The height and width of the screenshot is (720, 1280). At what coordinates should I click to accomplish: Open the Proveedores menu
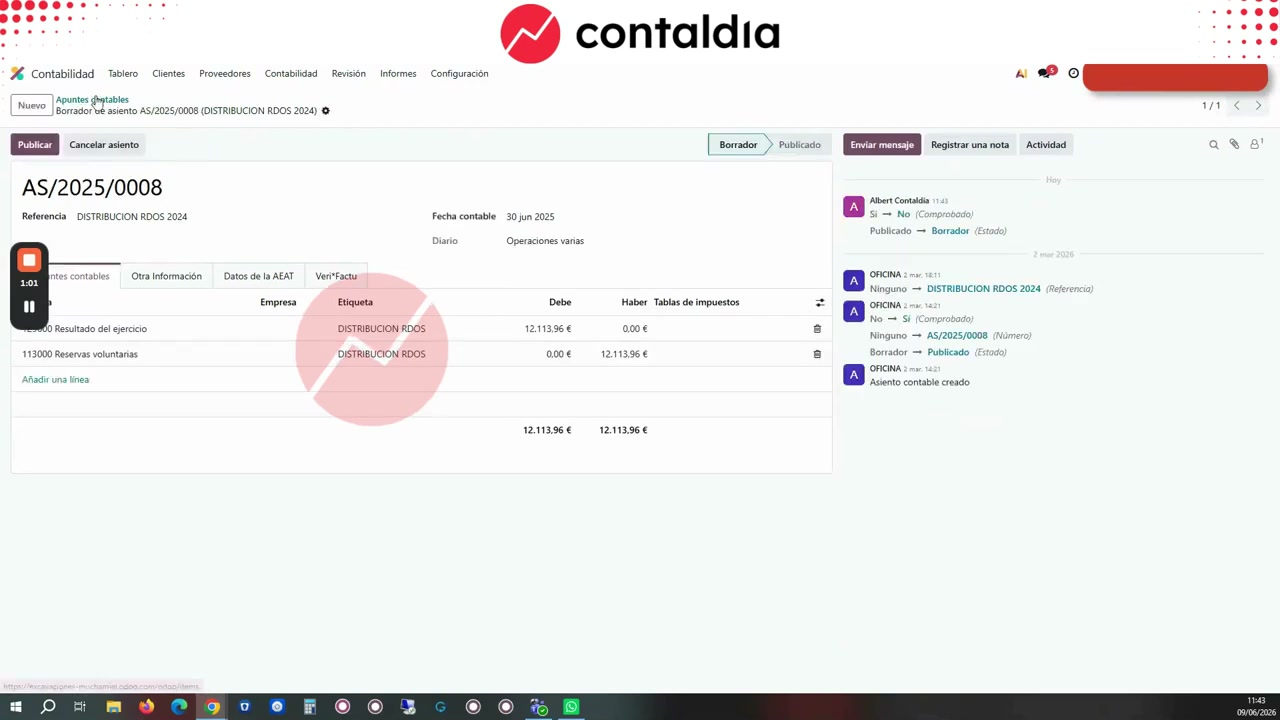pos(225,74)
